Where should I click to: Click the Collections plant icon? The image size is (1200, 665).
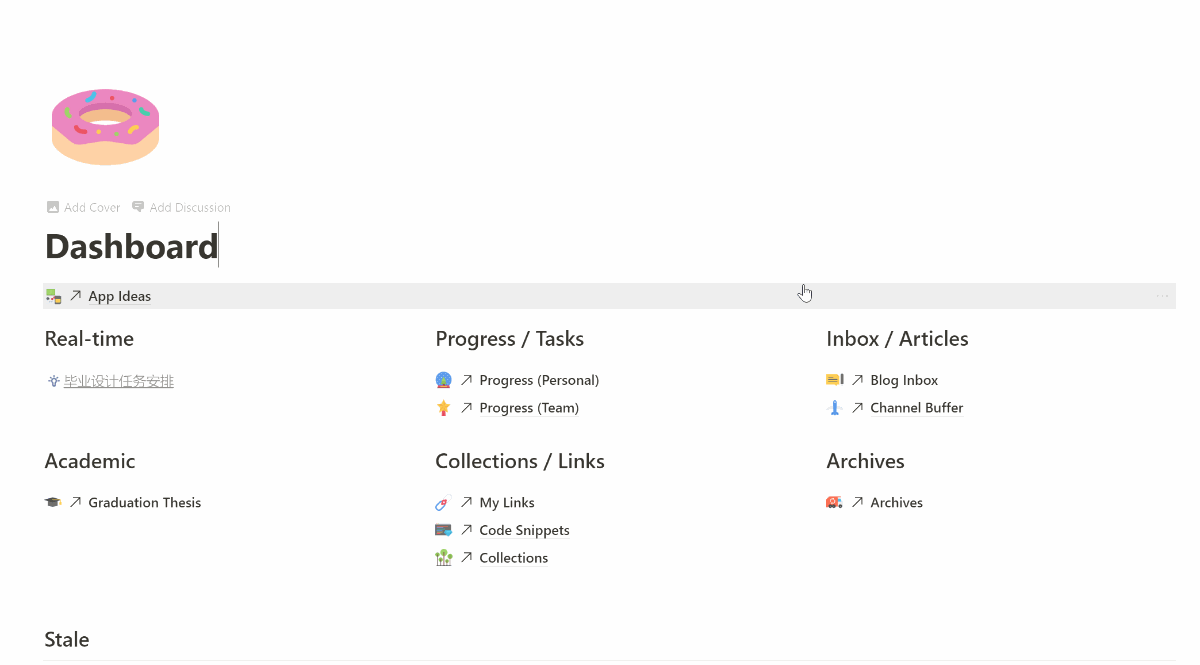(x=444, y=558)
